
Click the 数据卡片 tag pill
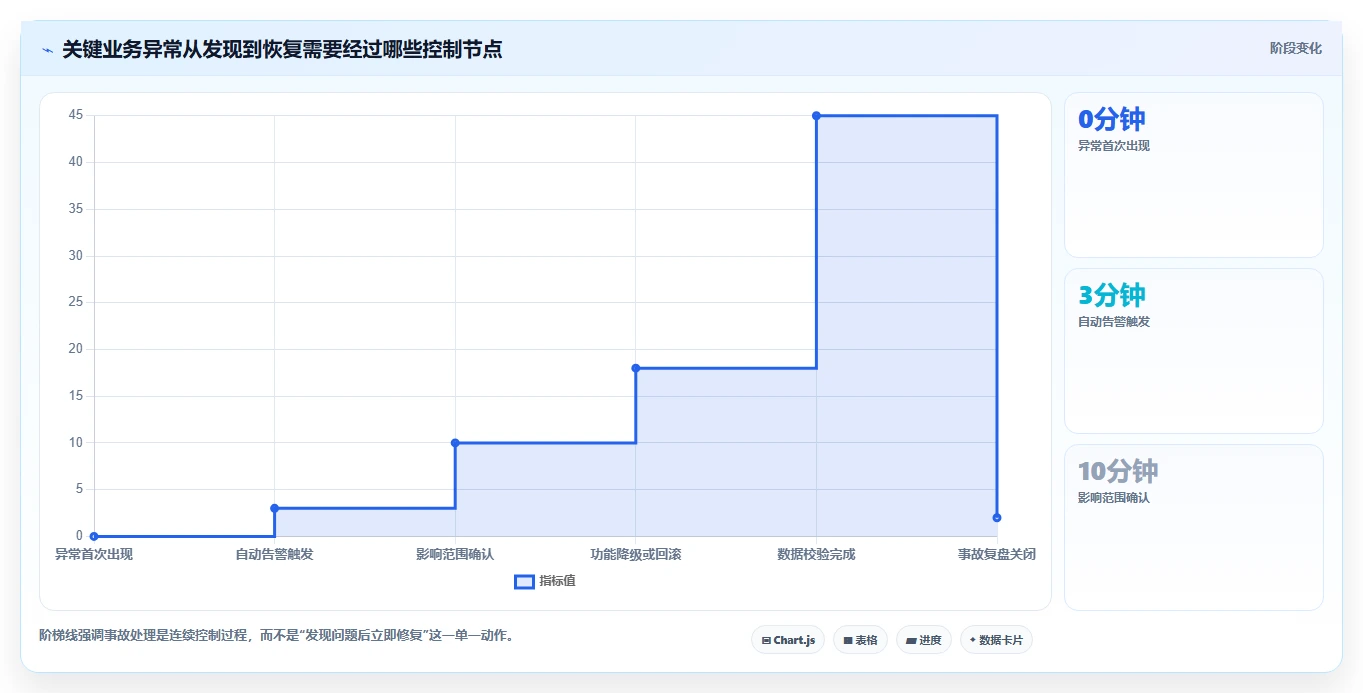996,640
